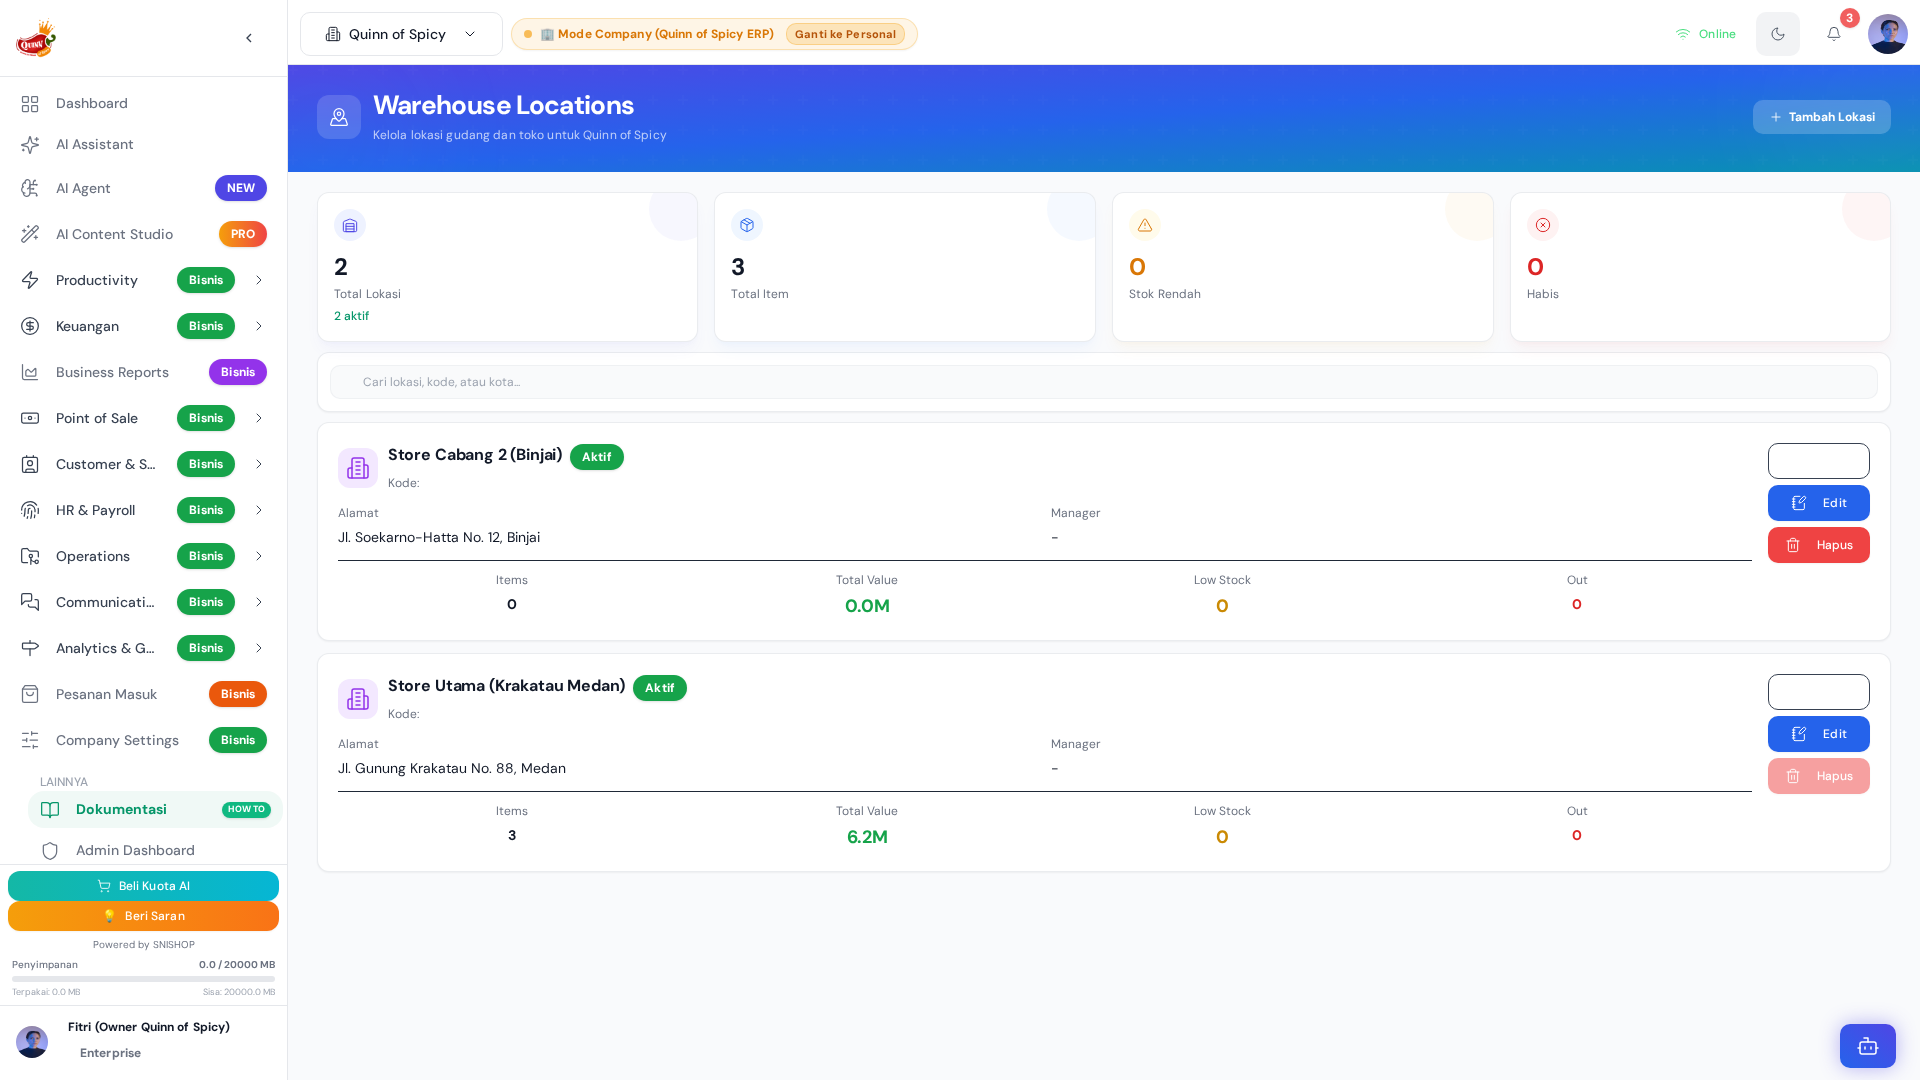Click building icon of Store Utama
The width and height of the screenshot is (1920, 1080).
pyautogui.click(x=358, y=699)
